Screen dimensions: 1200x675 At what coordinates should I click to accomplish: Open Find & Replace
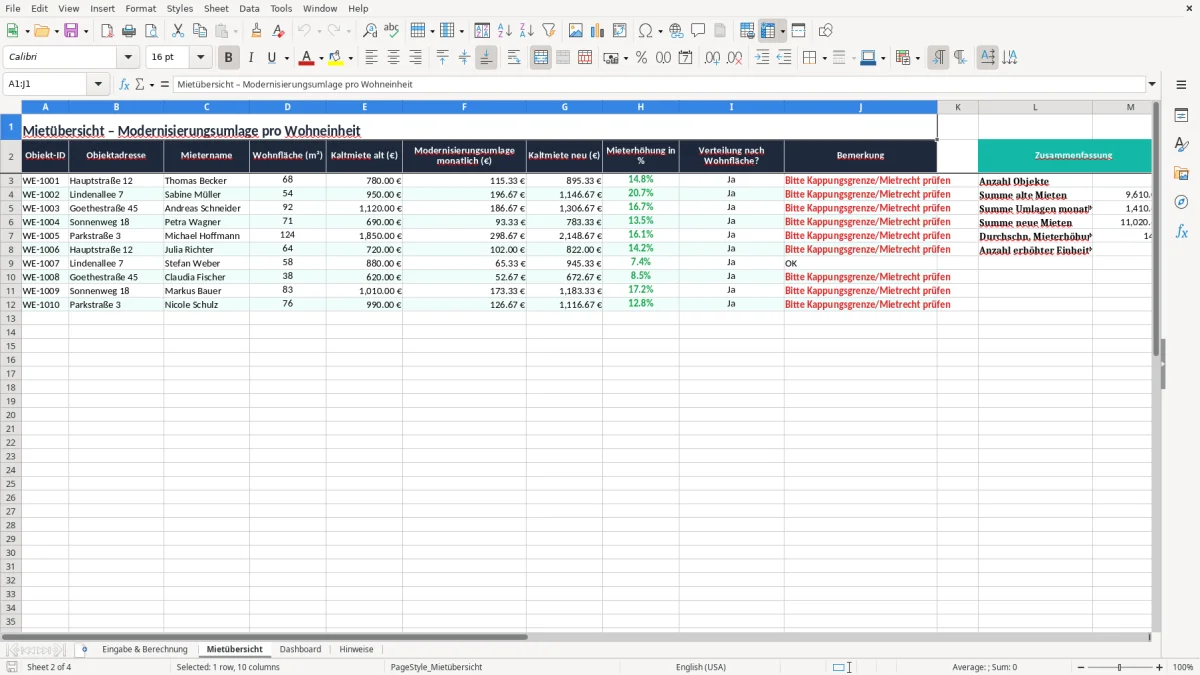(370, 31)
